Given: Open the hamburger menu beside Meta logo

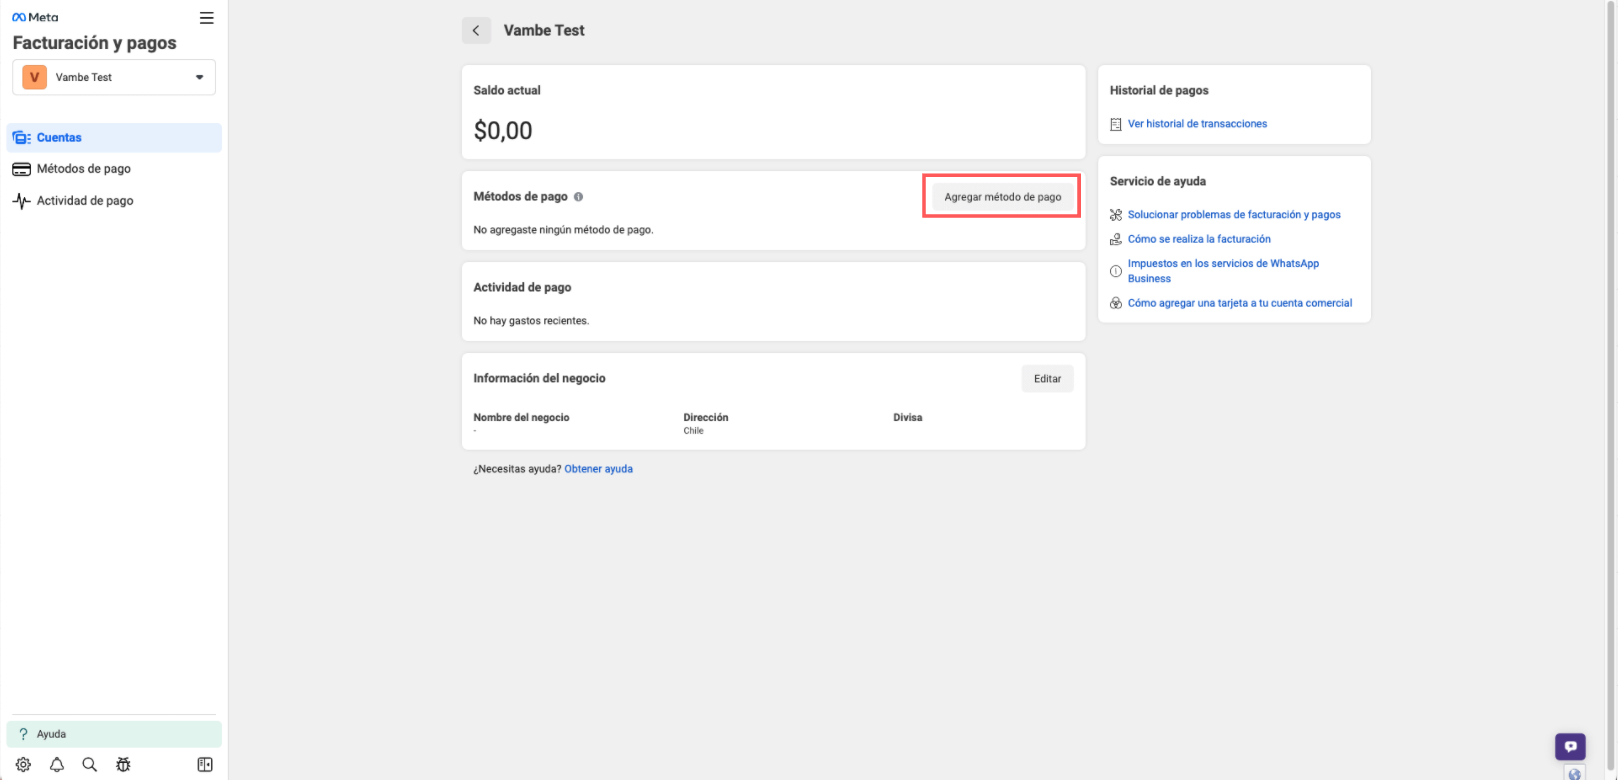Looking at the screenshot, I should point(206,18).
